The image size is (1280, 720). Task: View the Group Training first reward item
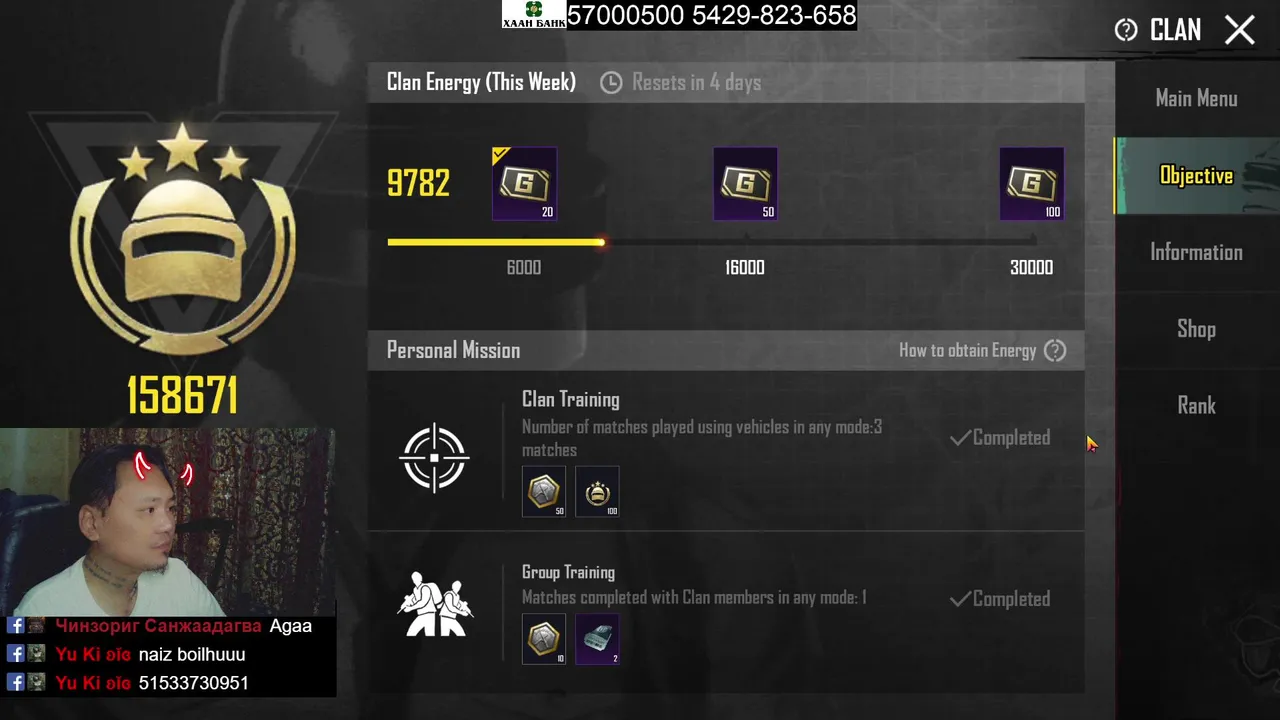[x=543, y=639]
